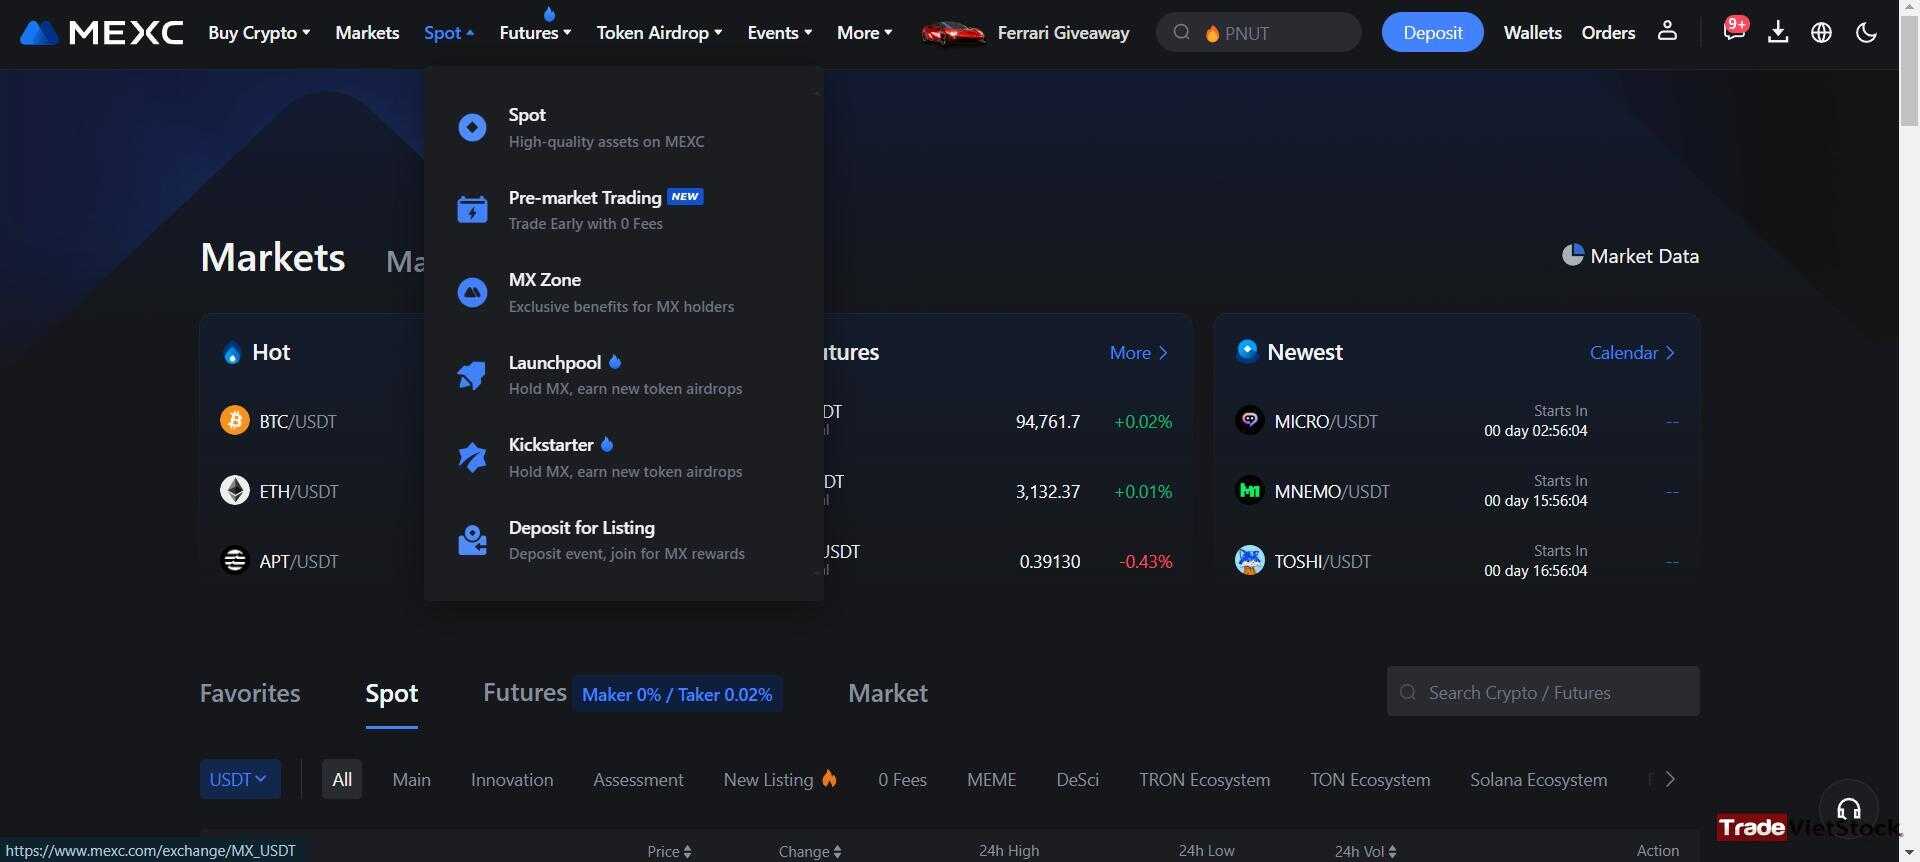This screenshot has width=1920, height=862.
Task: Click the Spot diamond icon in menu
Action: [472, 128]
